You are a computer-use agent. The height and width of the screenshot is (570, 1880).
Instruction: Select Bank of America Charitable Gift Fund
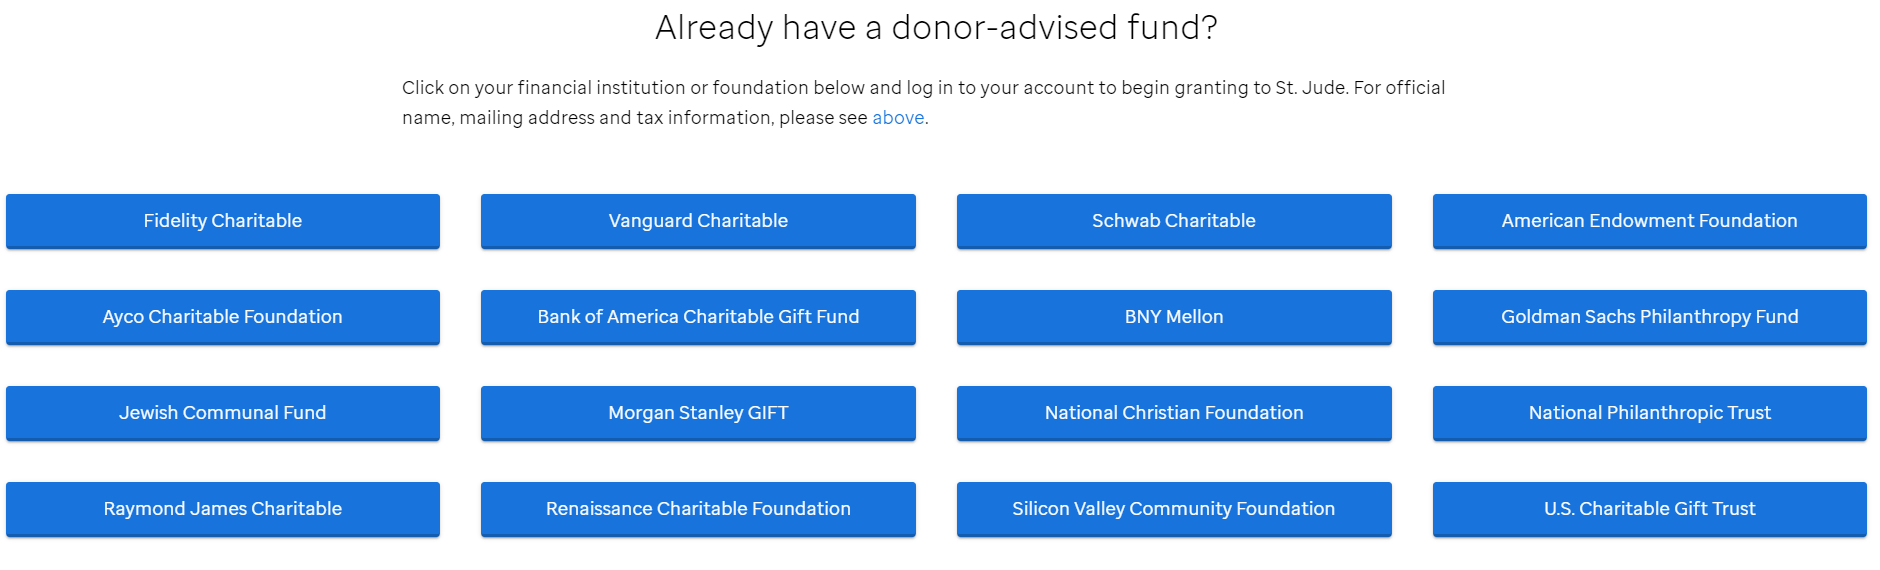[x=698, y=317]
